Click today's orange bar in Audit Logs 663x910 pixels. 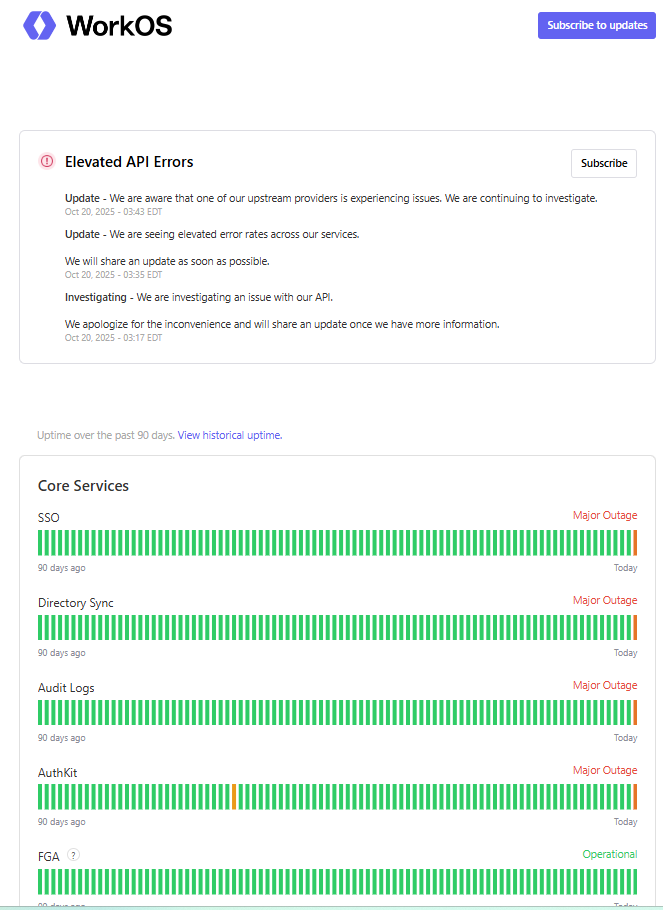(635, 713)
